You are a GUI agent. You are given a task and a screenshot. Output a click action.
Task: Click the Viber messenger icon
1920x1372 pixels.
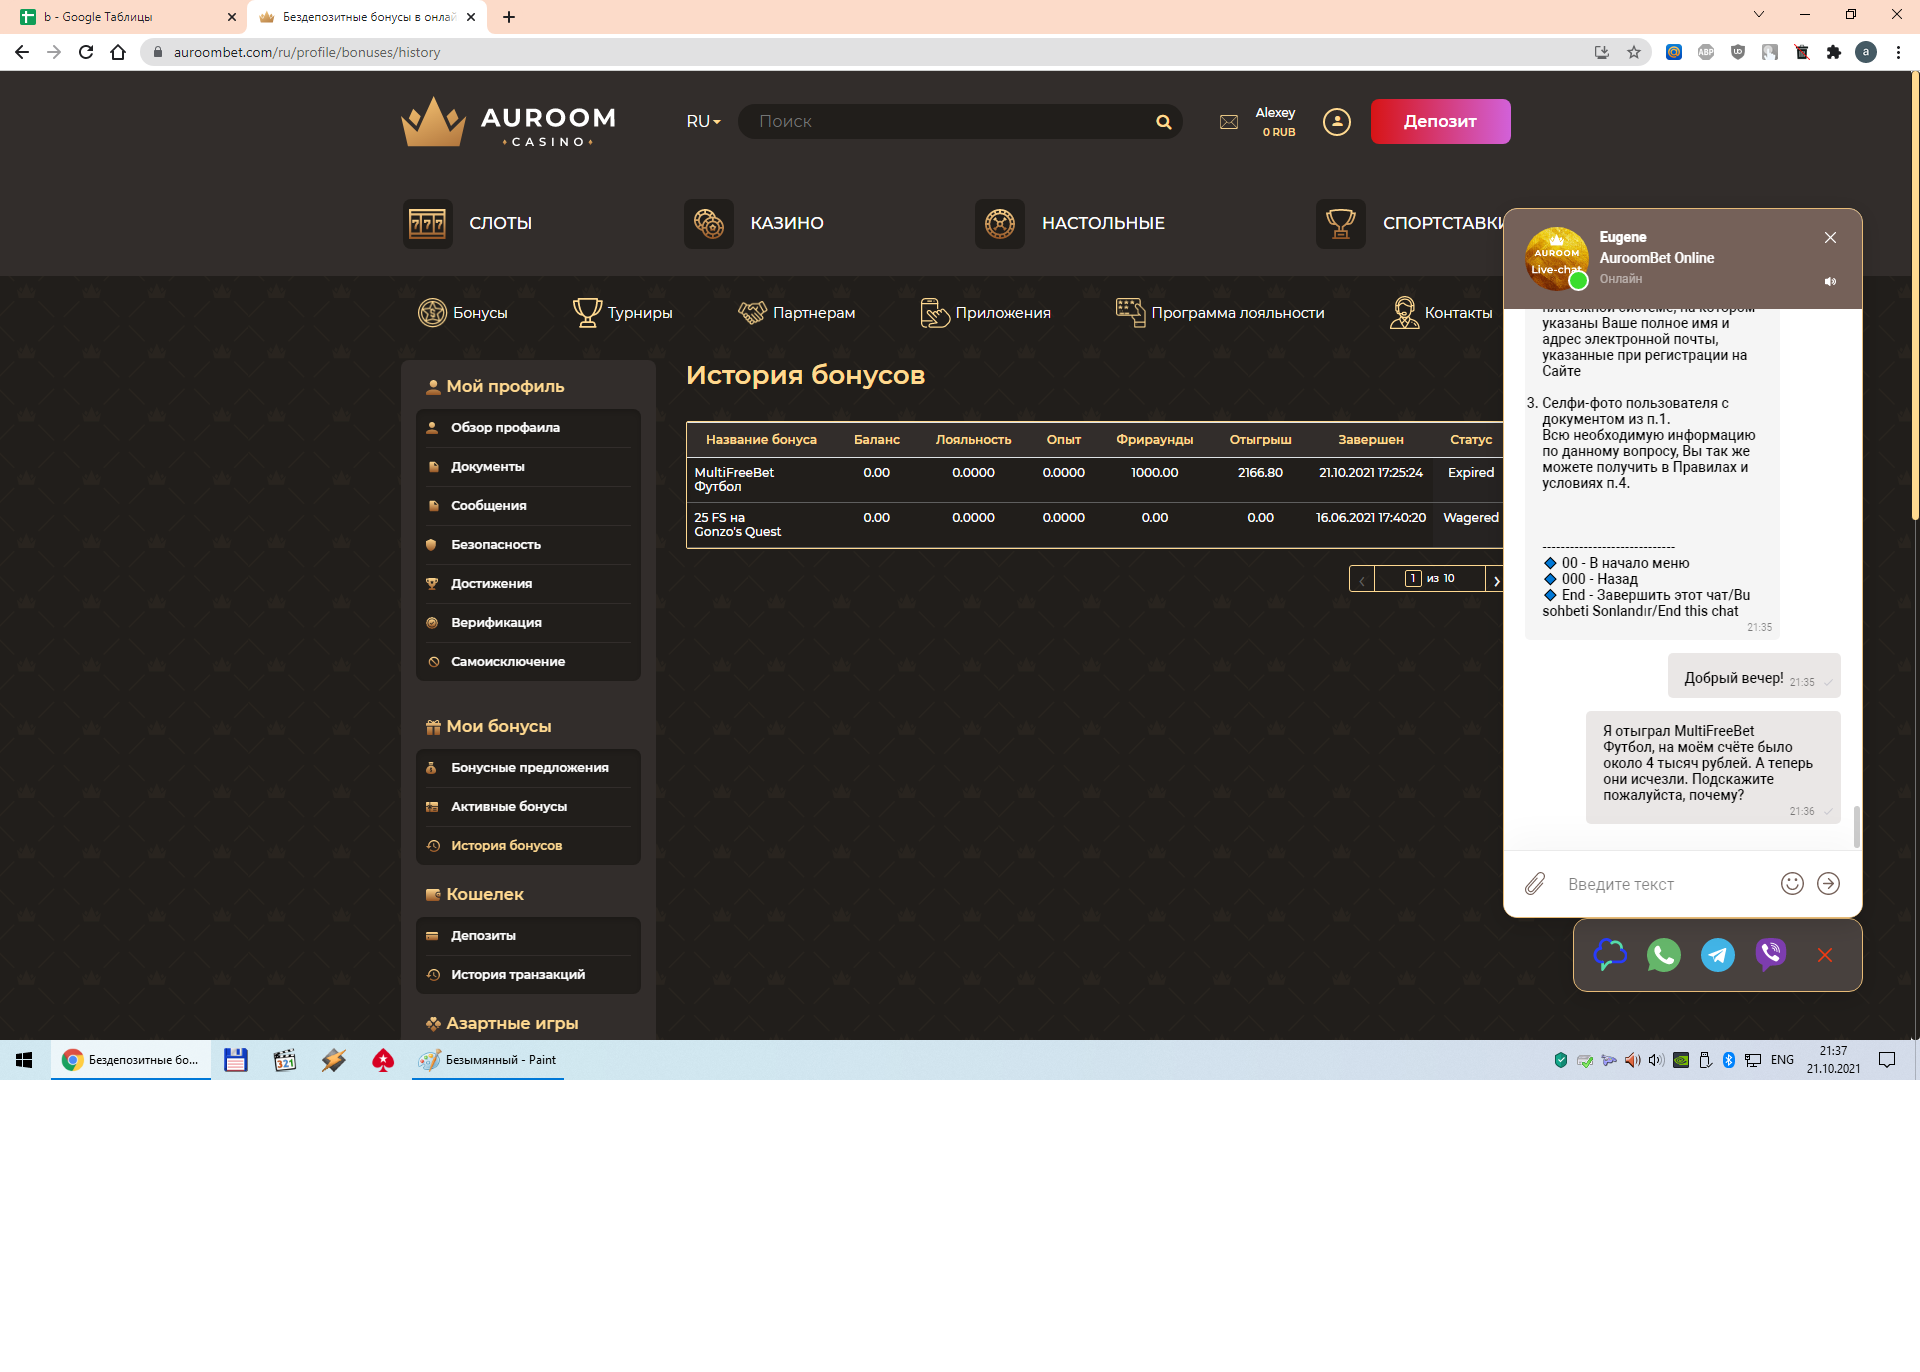tap(1770, 955)
